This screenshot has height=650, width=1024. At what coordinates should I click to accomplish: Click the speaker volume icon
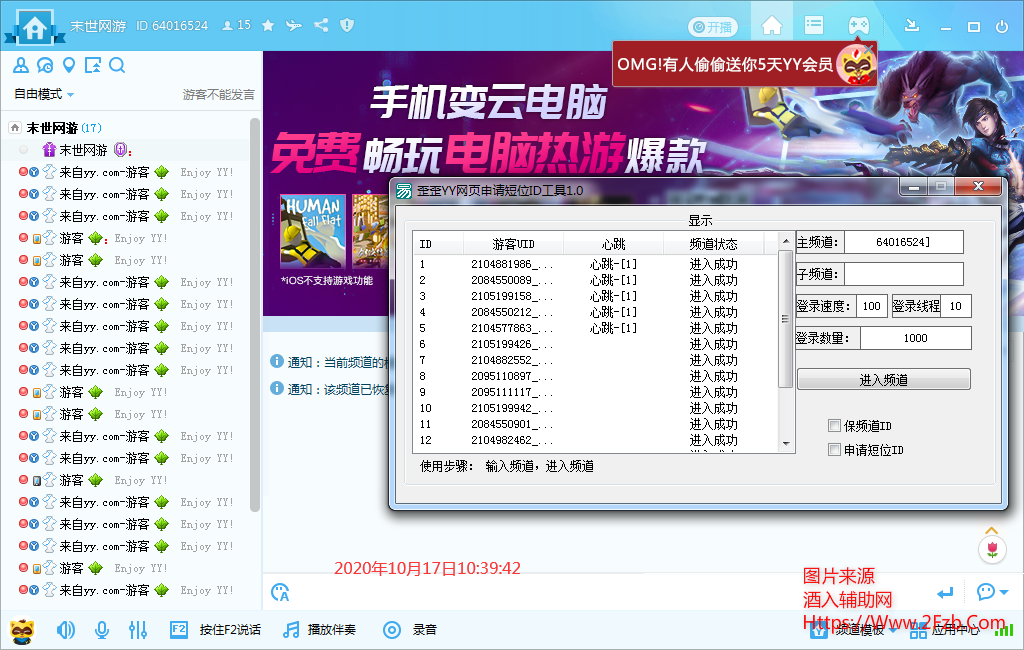point(65,630)
